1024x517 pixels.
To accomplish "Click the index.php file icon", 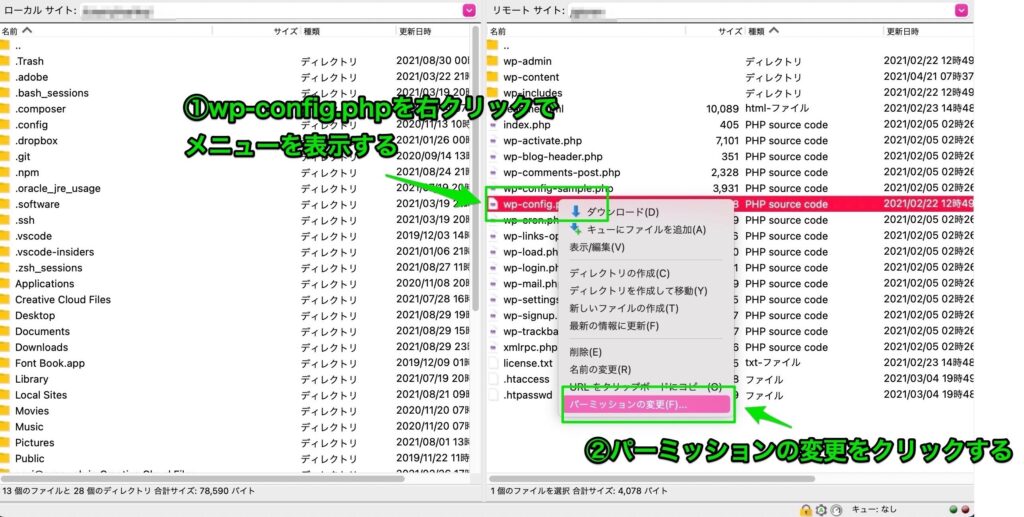I will point(493,125).
